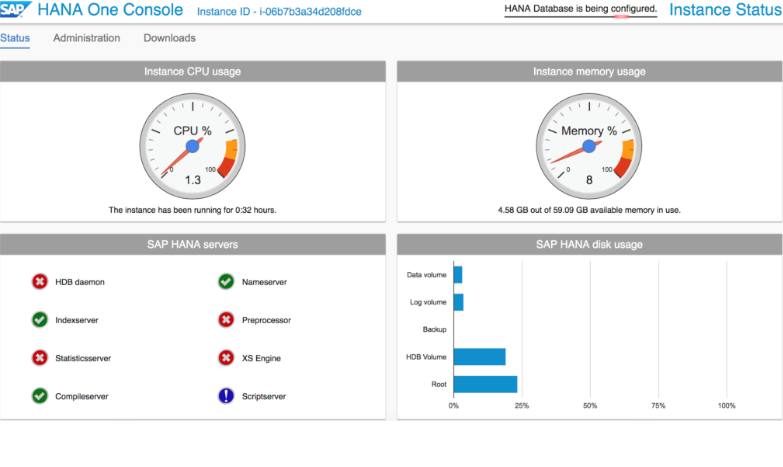This screenshot has width=783, height=467.
Task: Click the 100% axis label on disk chart
Action: 727,406
